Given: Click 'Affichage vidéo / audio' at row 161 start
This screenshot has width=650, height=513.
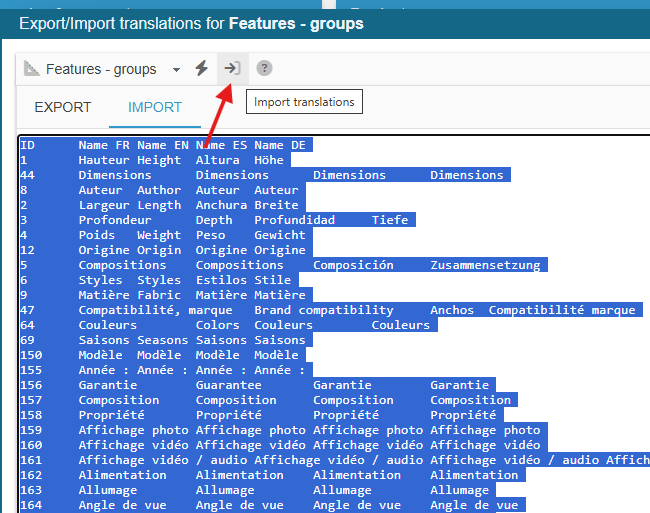Looking at the screenshot, I should pos(163,460).
